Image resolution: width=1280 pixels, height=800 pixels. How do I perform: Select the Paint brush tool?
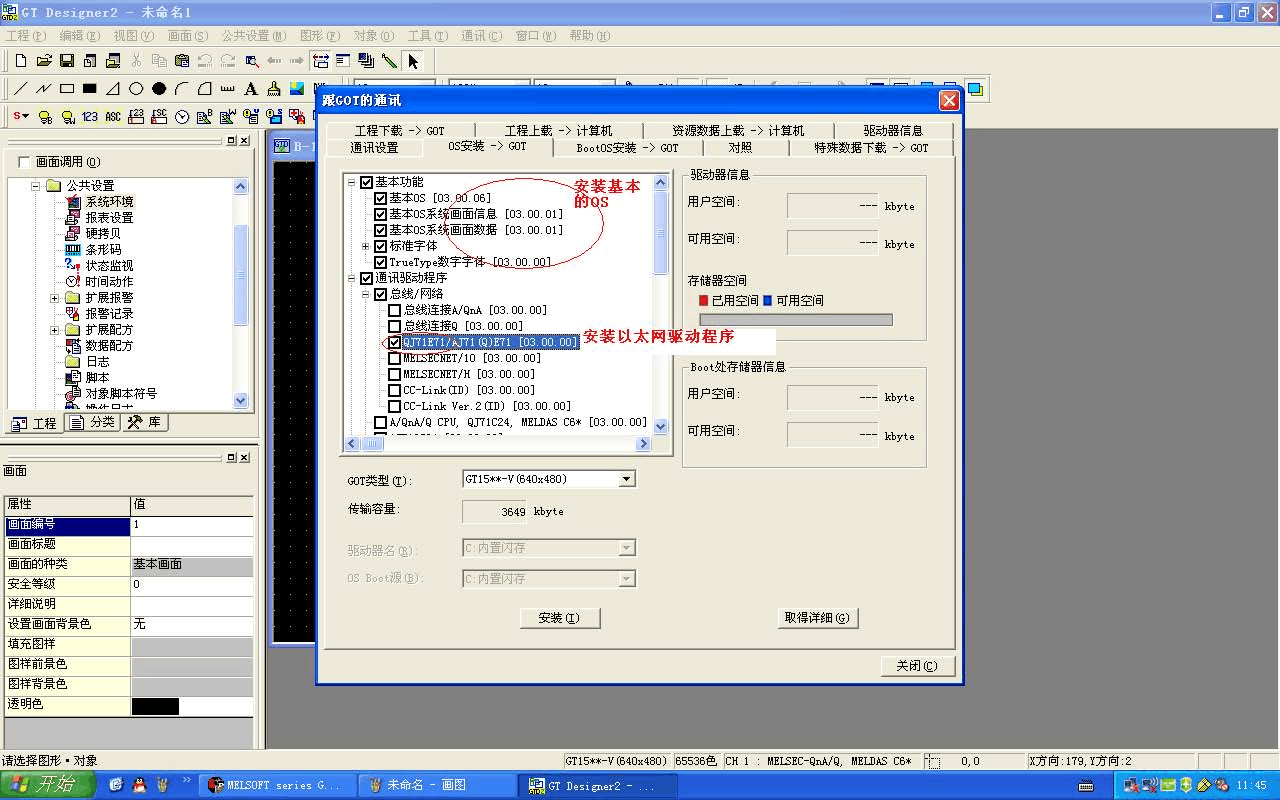(274, 89)
